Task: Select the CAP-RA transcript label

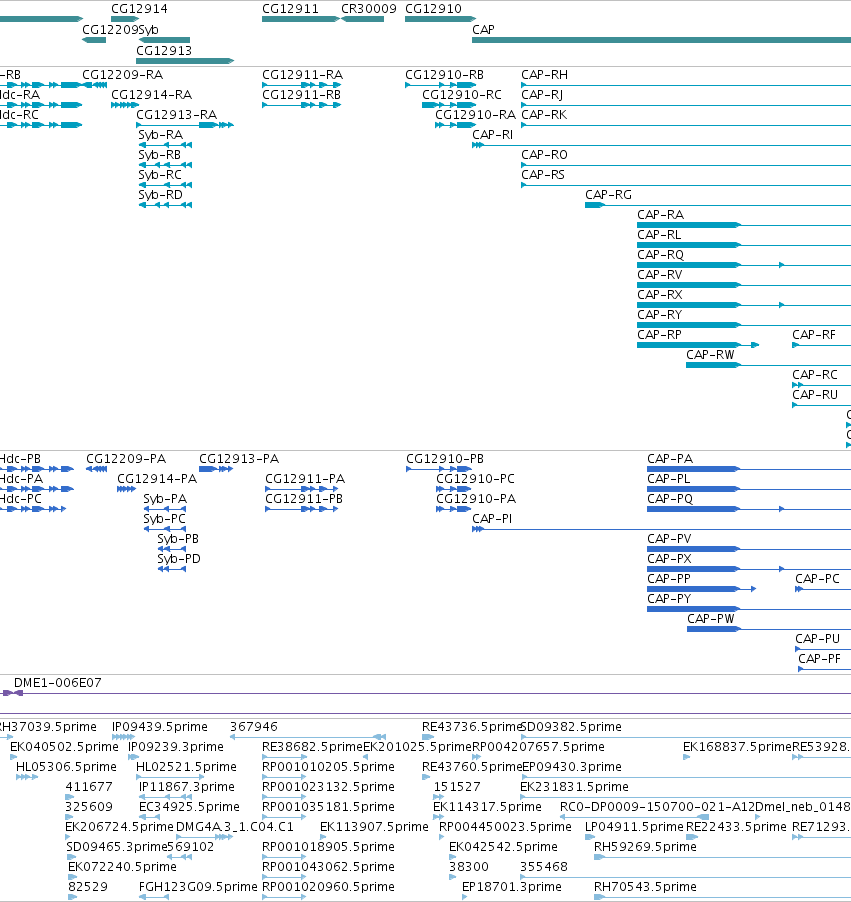Action: 661,215
